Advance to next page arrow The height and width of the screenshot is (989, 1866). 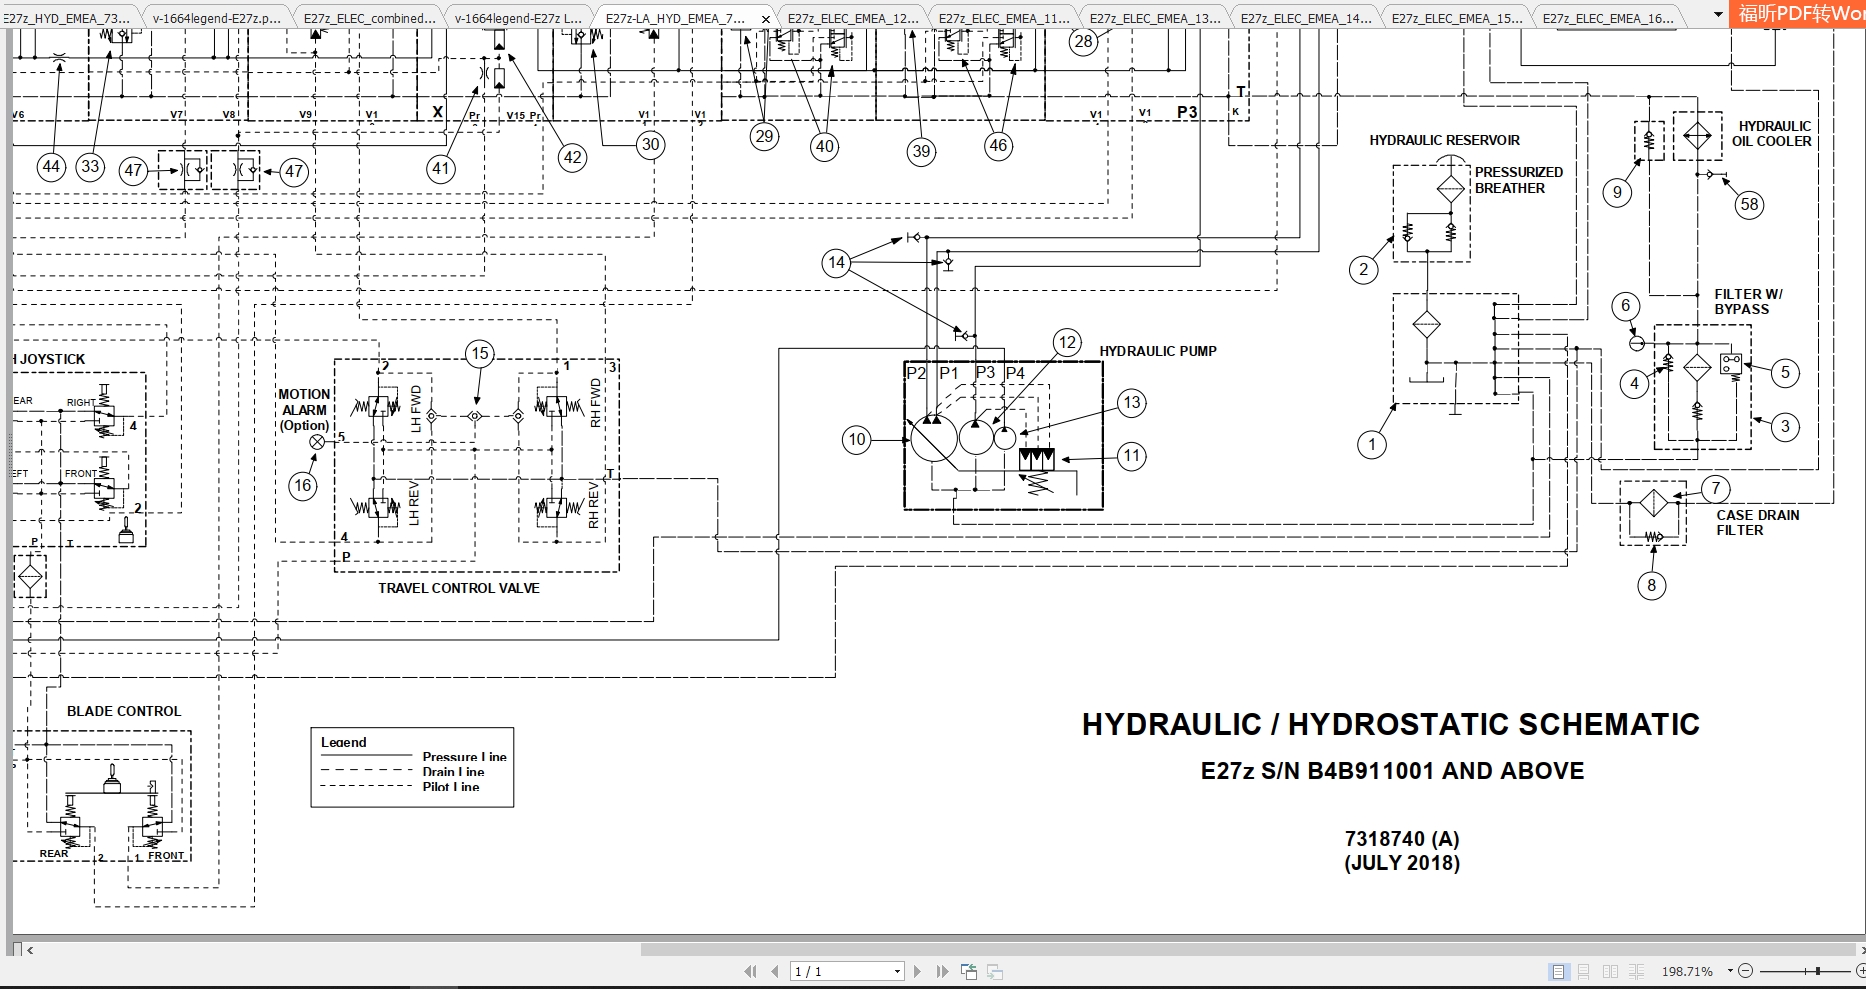(x=918, y=971)
